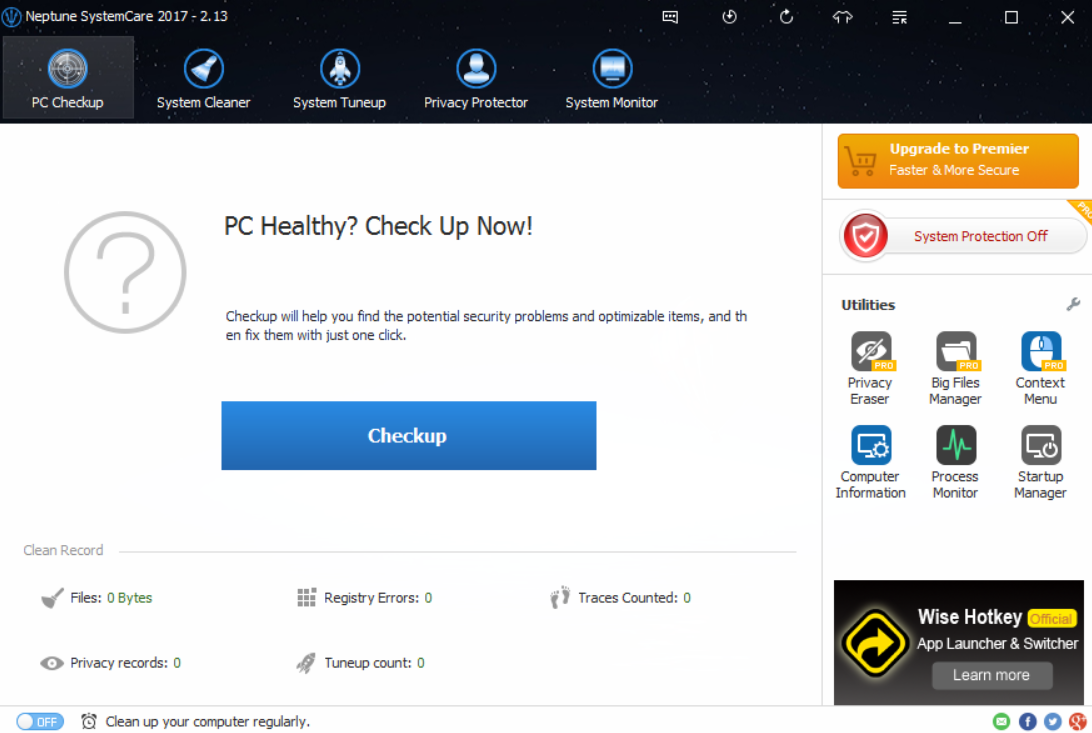The height and width of the screenshot is (733, 1092).
Task: Open the Context Menu utility
Action: (x=1040, y=368)
